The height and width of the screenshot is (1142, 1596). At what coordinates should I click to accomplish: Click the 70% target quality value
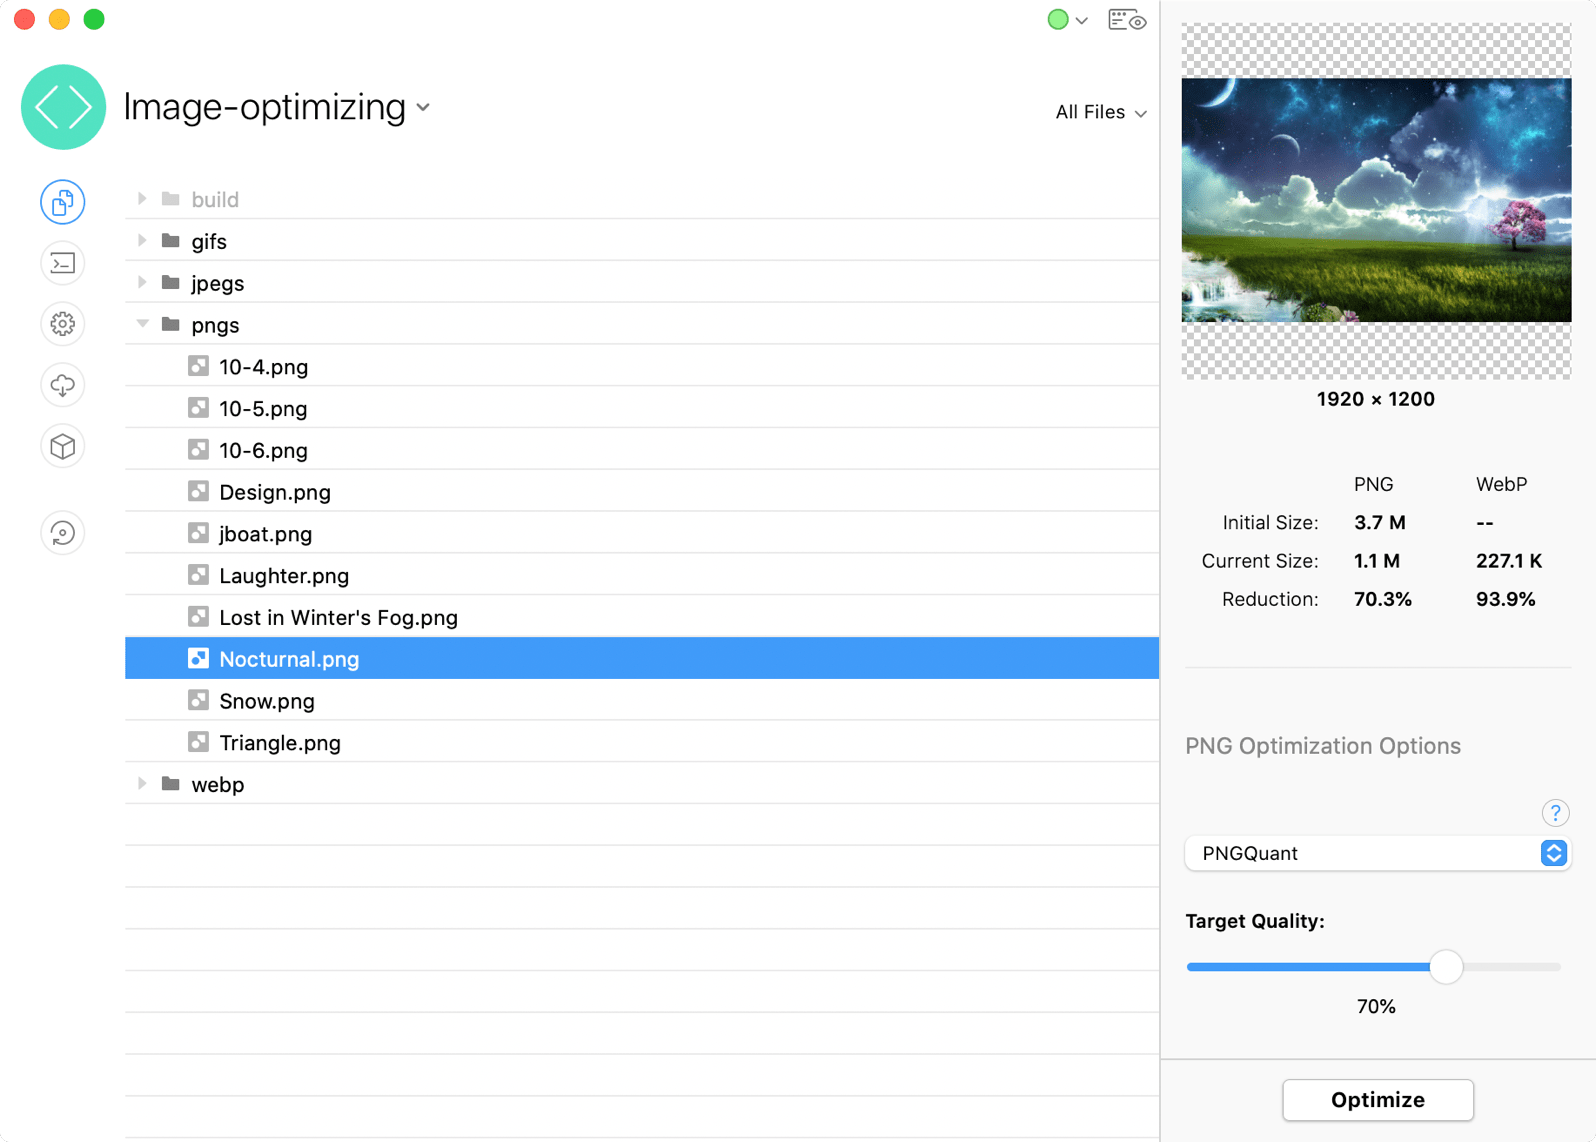[x=1376, y=1007]
